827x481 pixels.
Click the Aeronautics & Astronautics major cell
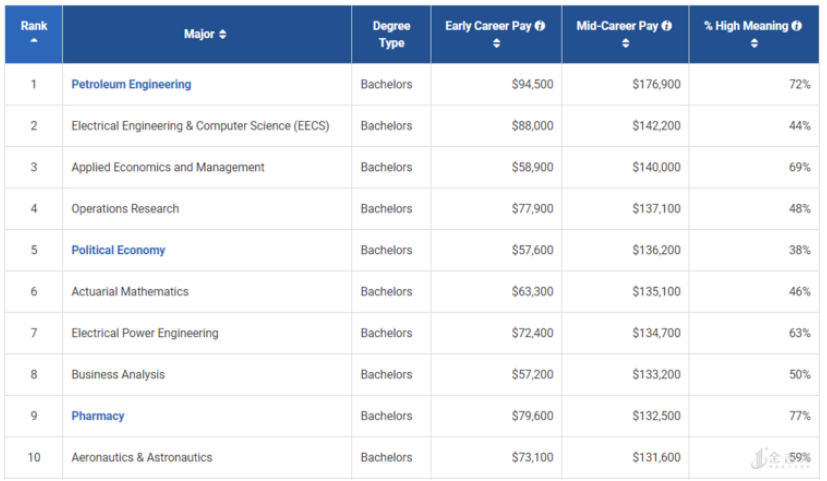click(x=142, y=458)
